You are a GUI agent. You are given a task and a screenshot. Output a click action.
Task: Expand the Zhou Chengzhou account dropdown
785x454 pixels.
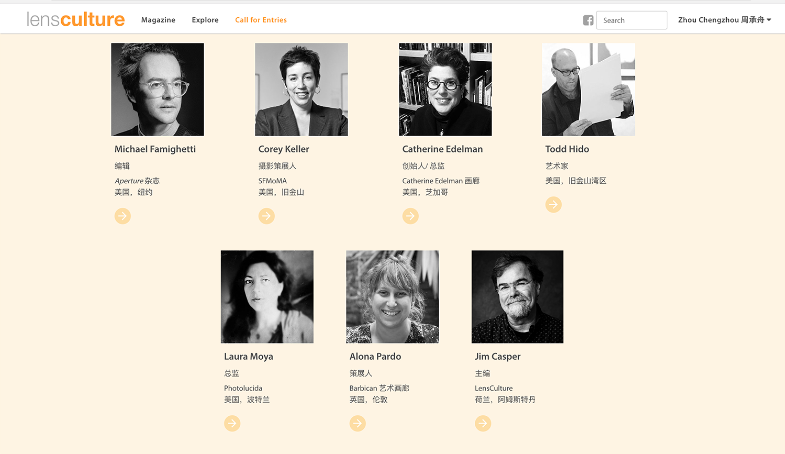pyautogui.click(x=724, y=20)
